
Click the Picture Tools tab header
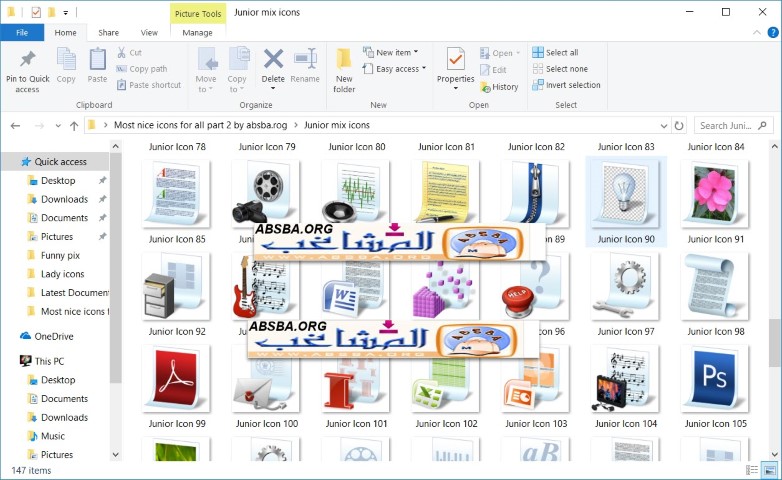point(198,13)
